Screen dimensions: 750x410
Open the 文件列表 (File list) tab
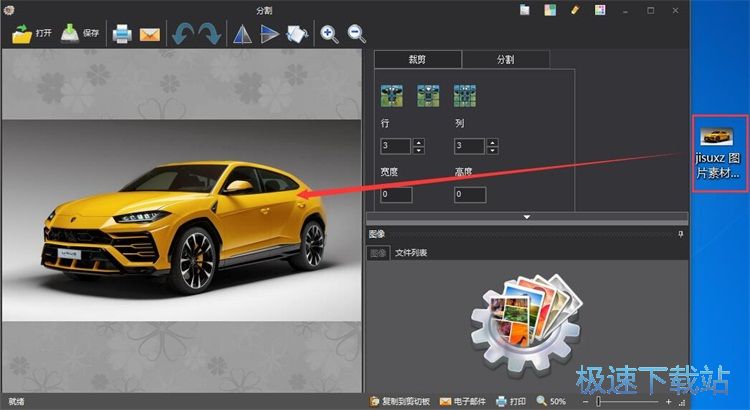tap(410, 253)
